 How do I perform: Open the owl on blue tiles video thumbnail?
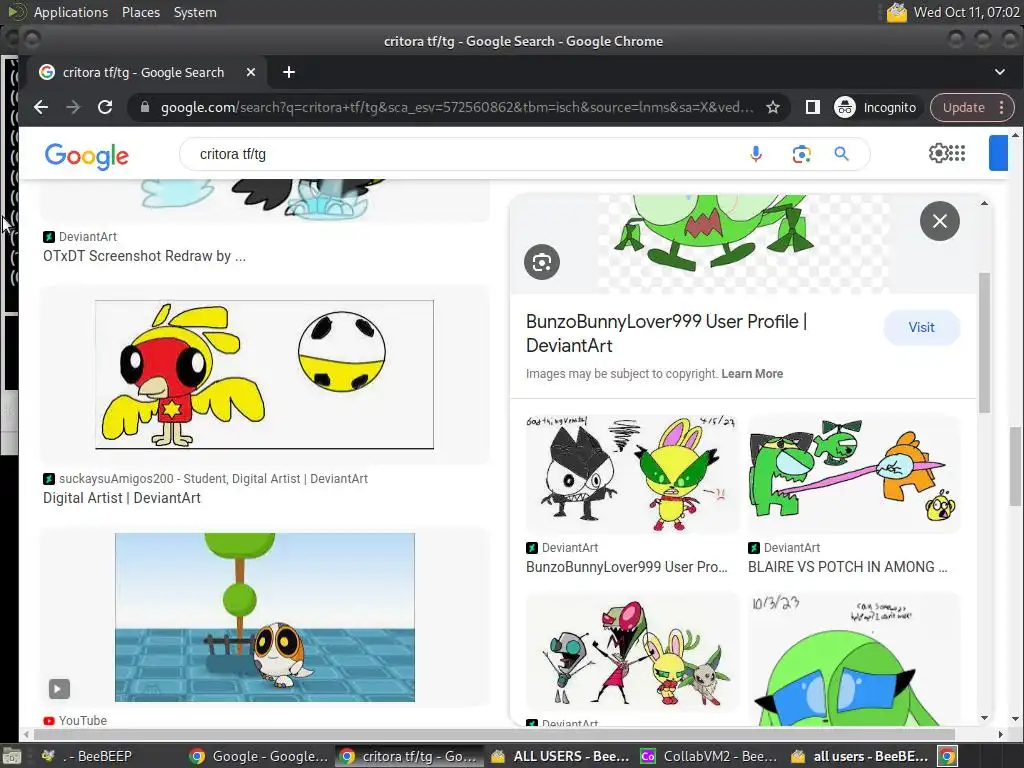tap(264, 617)
